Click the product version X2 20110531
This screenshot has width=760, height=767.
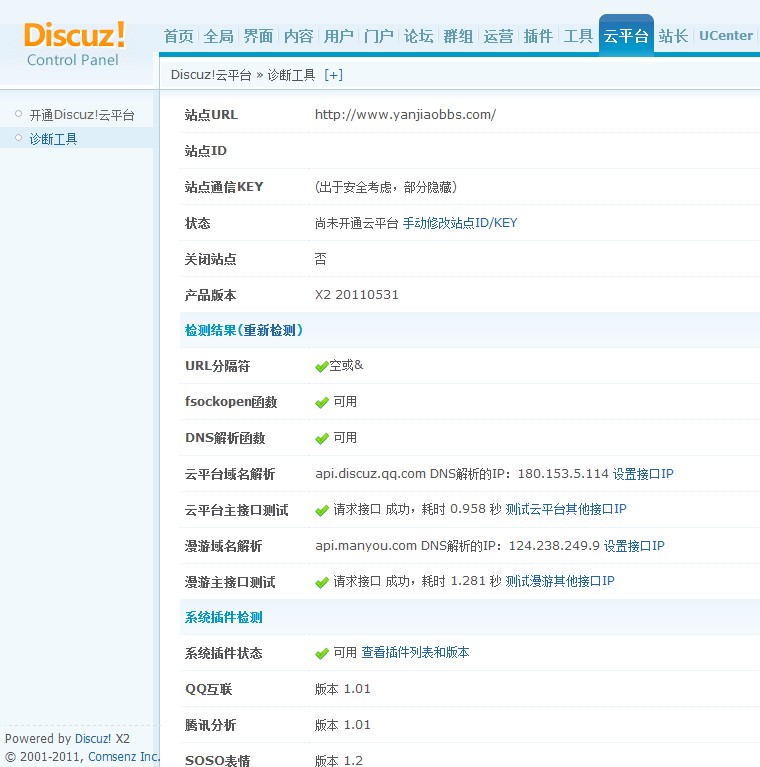pyautogui.click(x=357, y=294)
